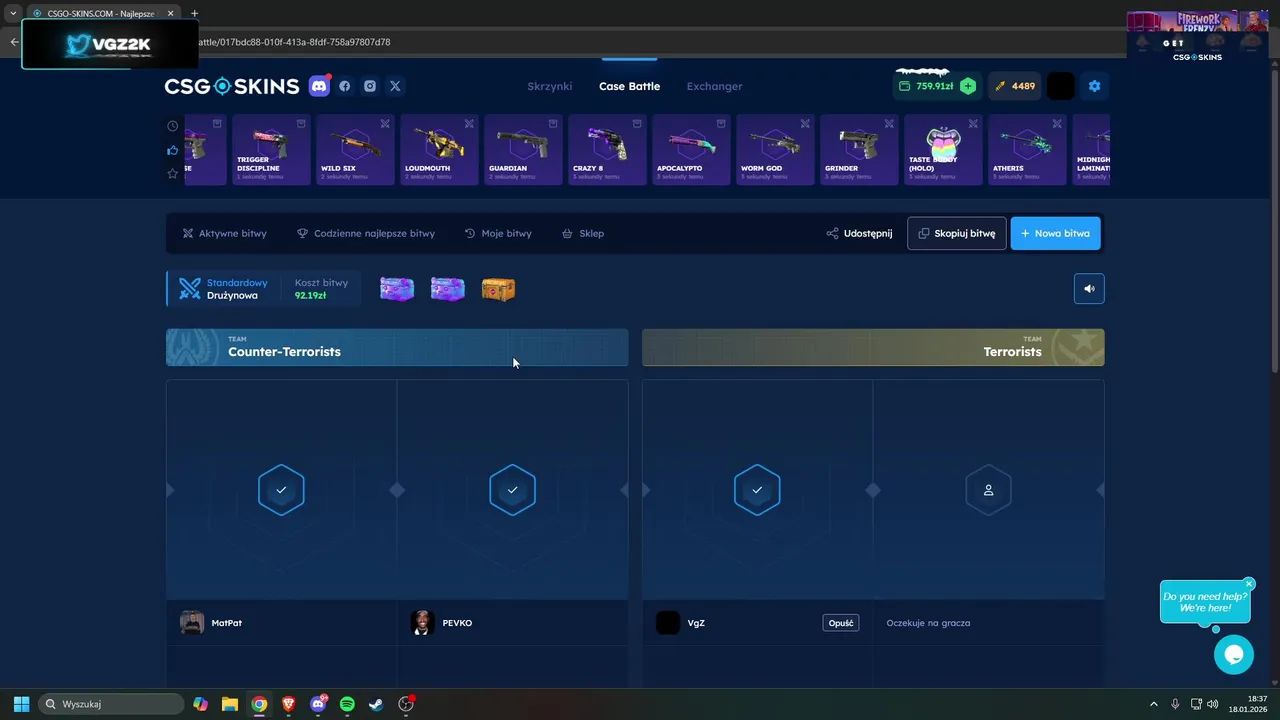Screen dimensions: 1280x720
Task: Select the Grinder drop card
Action: point(859,150)
